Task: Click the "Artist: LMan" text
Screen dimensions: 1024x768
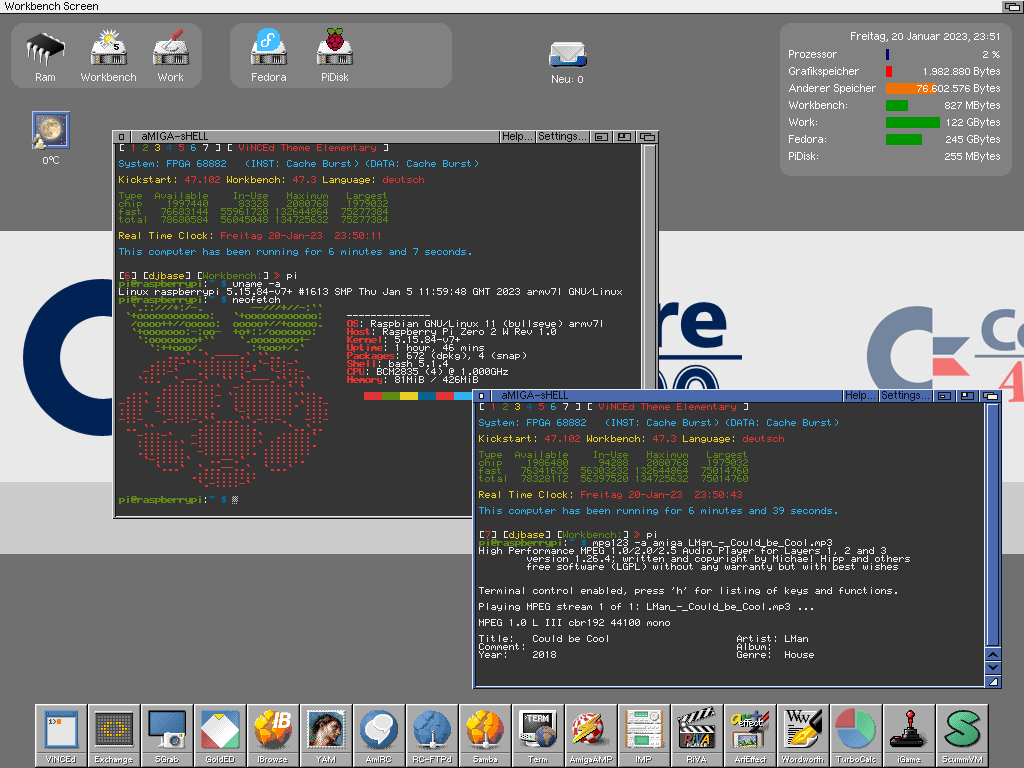Action: tap(772, 639)
